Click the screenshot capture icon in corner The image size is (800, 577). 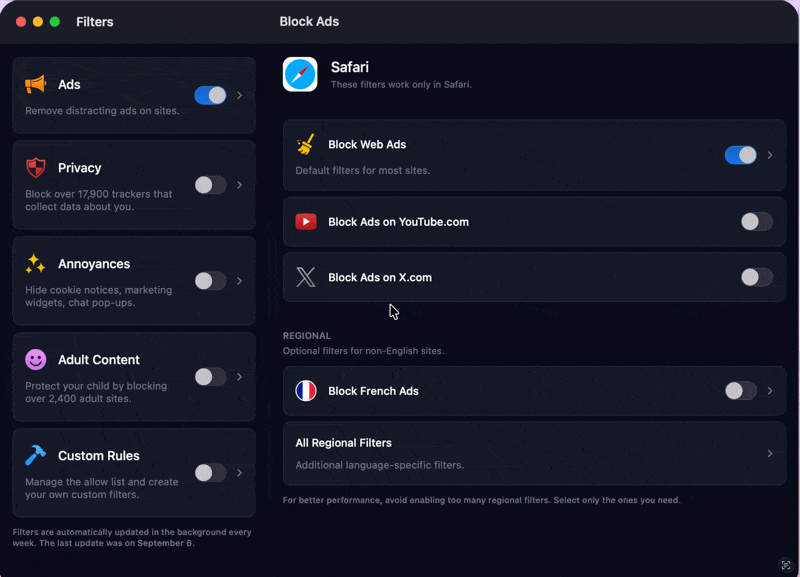click(x=786, y=565)
